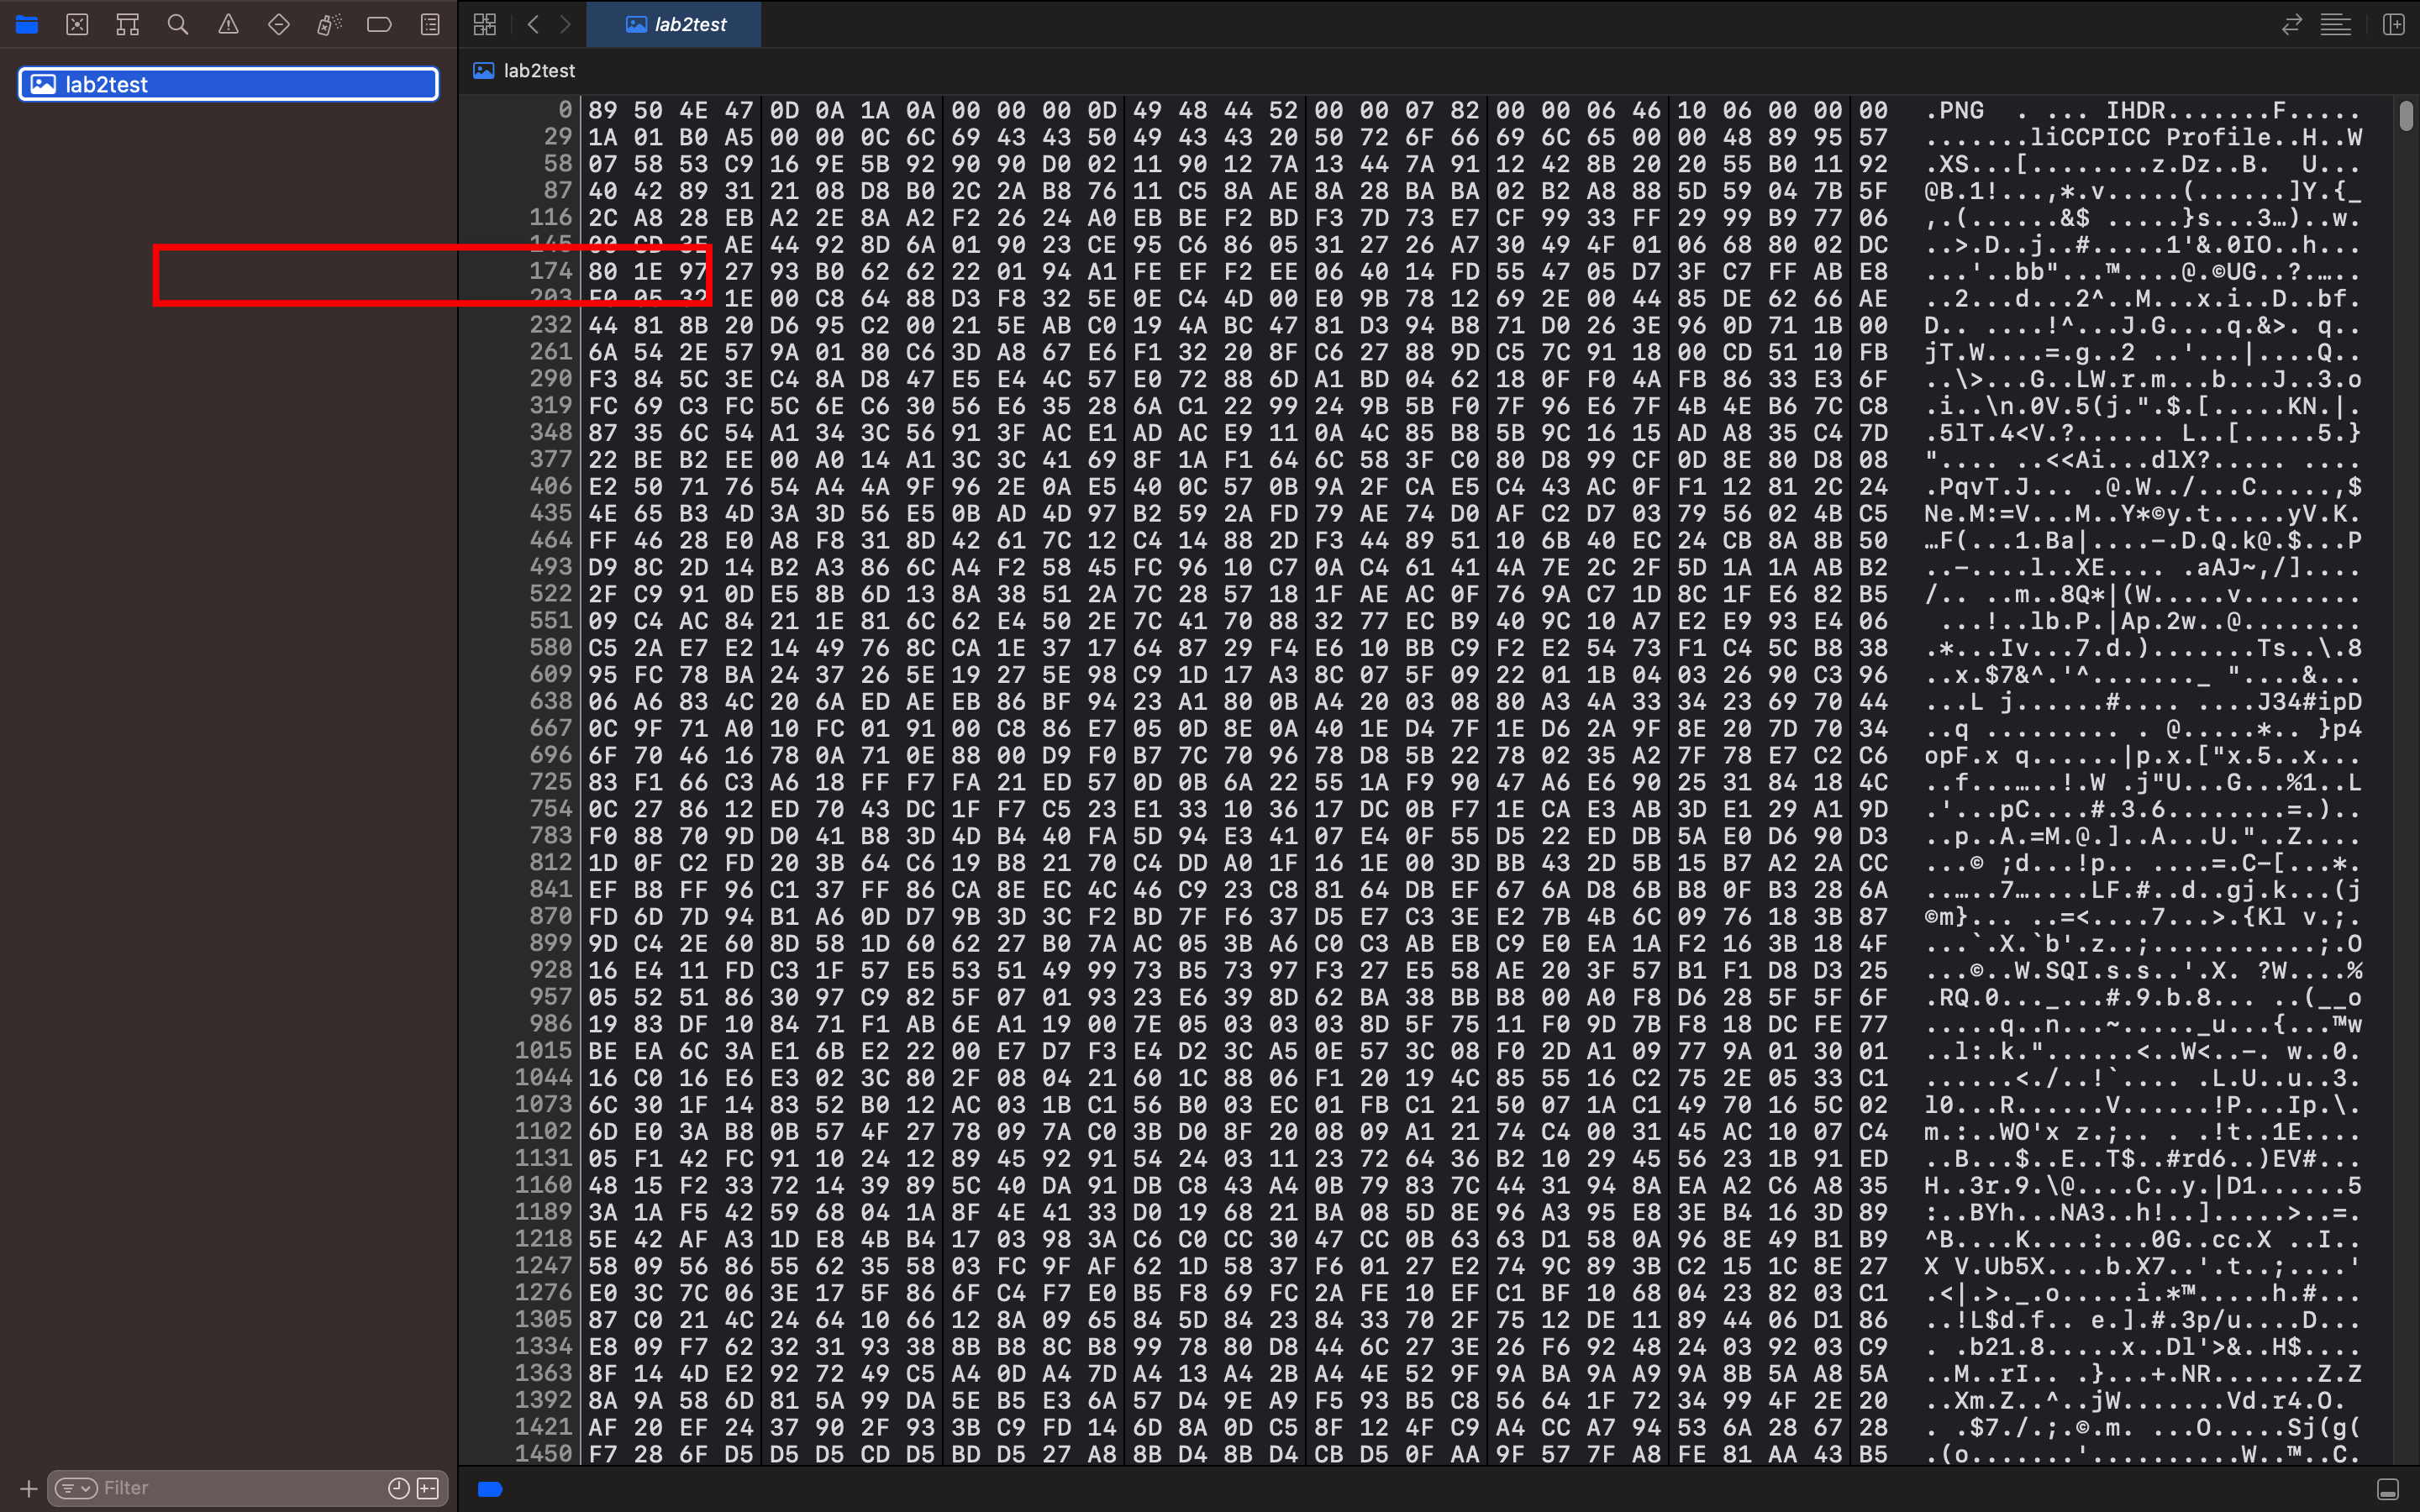Open the Symbol navigator hierarchy icon

point(127,24)
